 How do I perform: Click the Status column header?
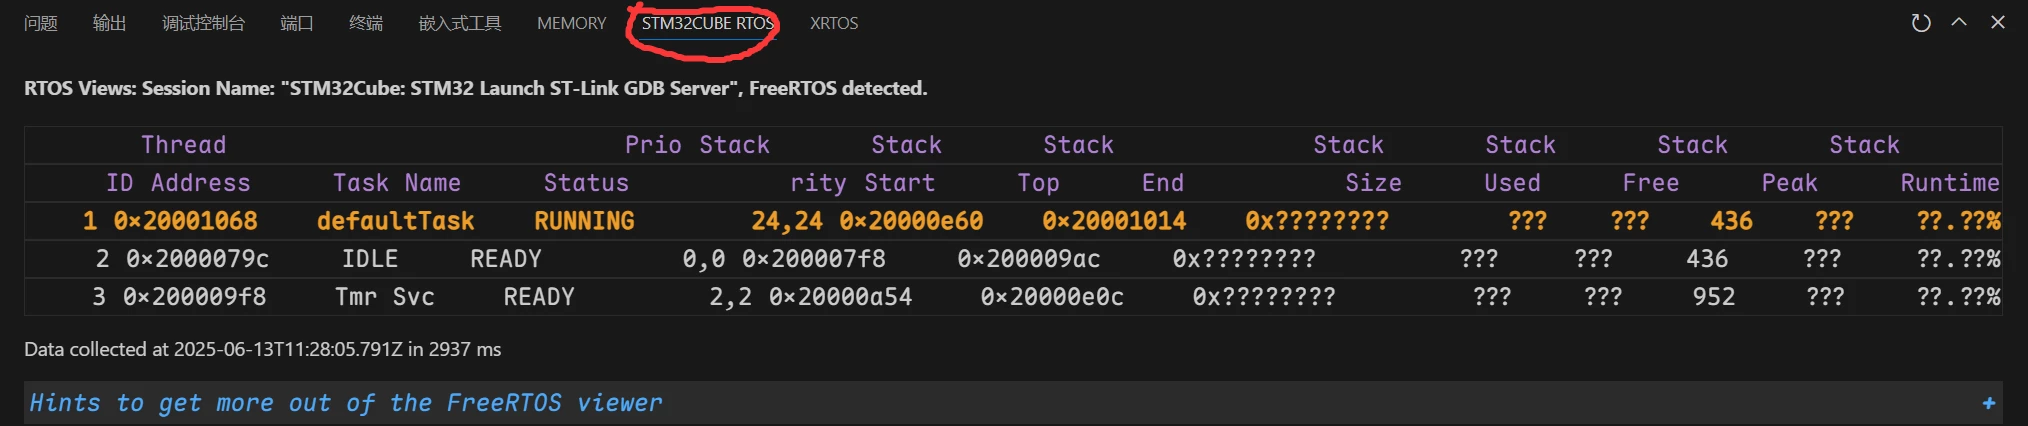click(x=586, y=183)
